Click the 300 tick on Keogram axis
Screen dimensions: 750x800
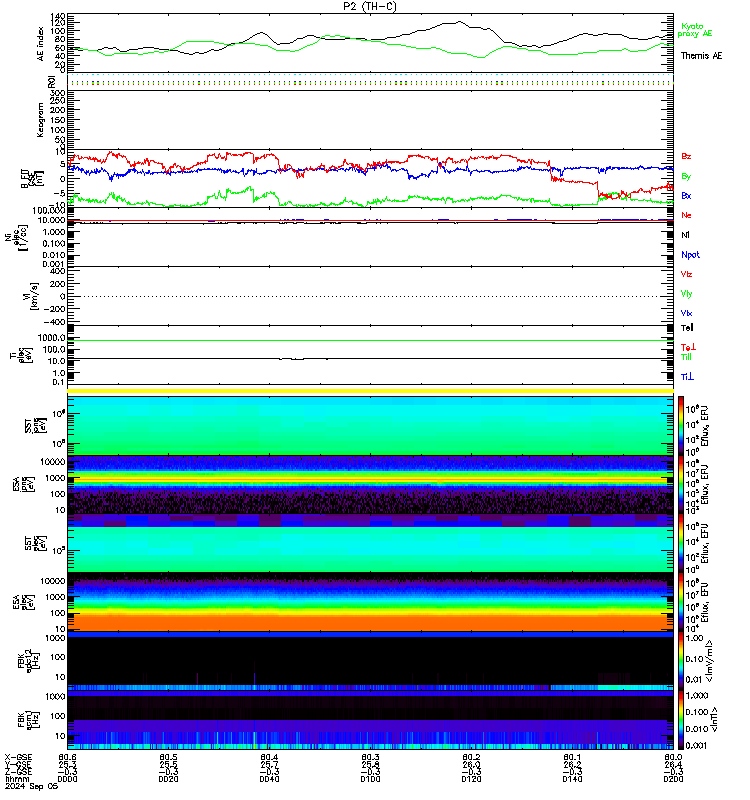coord(58,93)
